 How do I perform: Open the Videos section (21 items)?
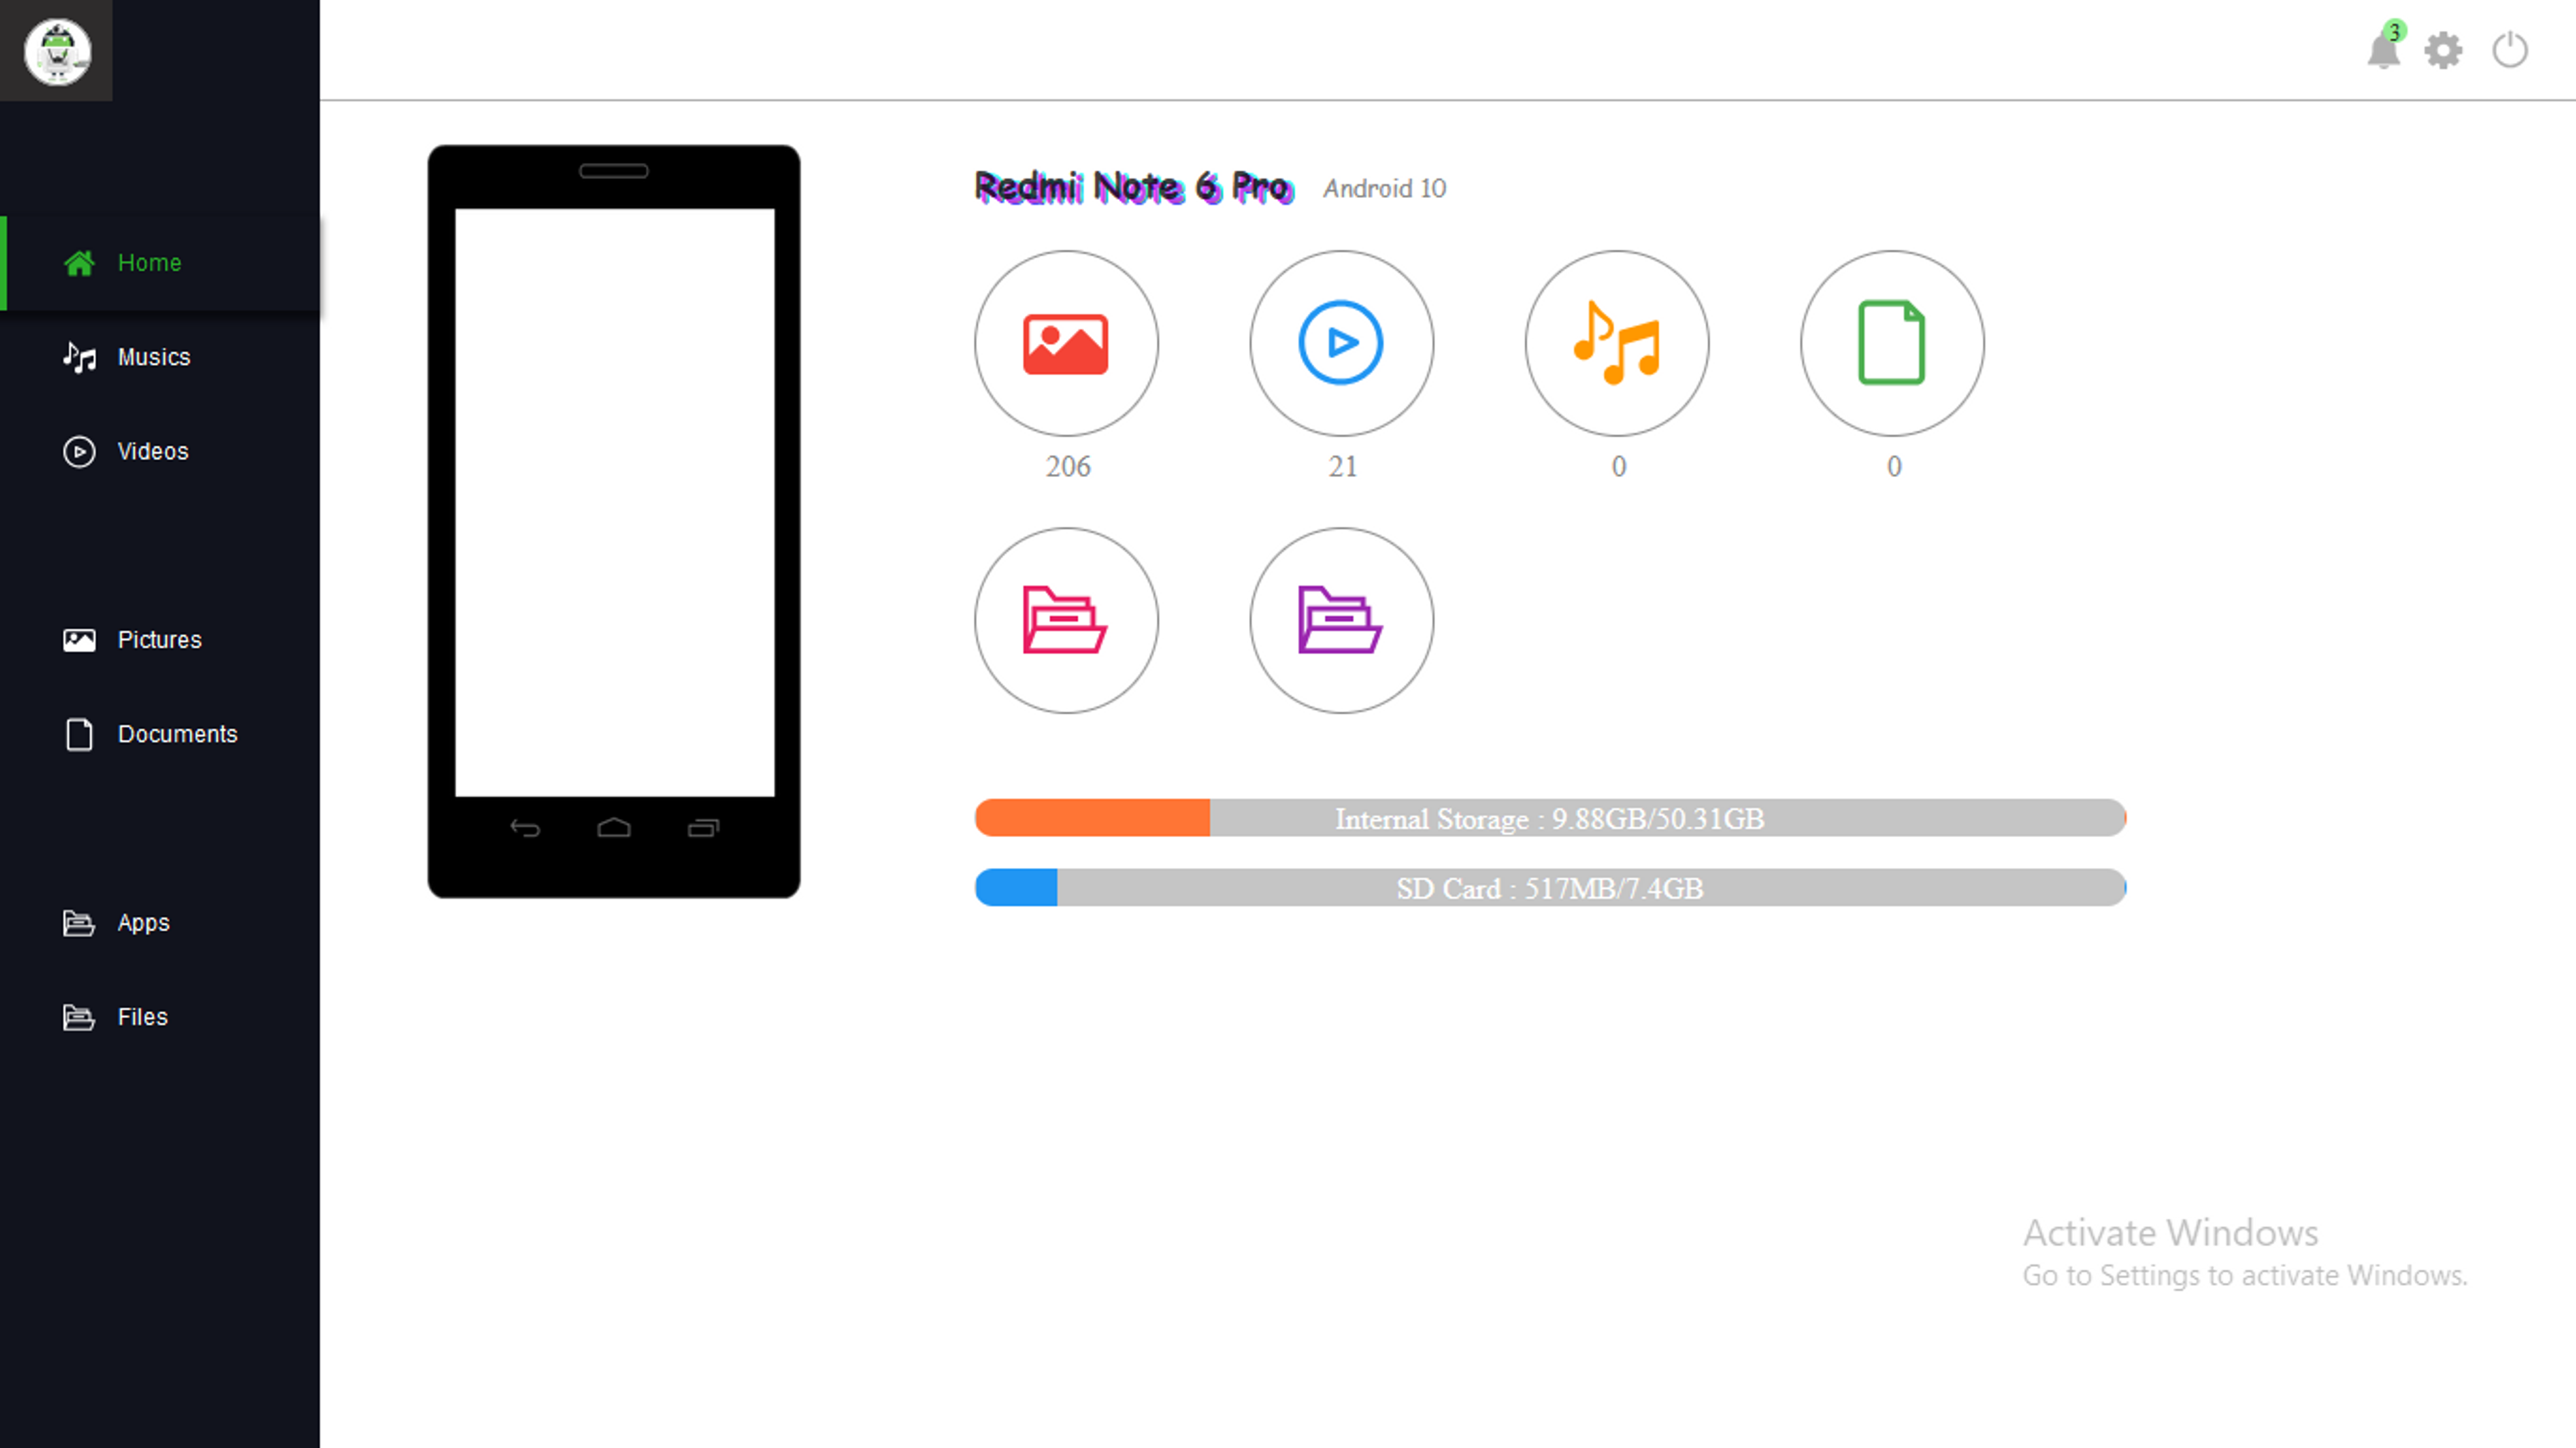(x=1343, y=343)
